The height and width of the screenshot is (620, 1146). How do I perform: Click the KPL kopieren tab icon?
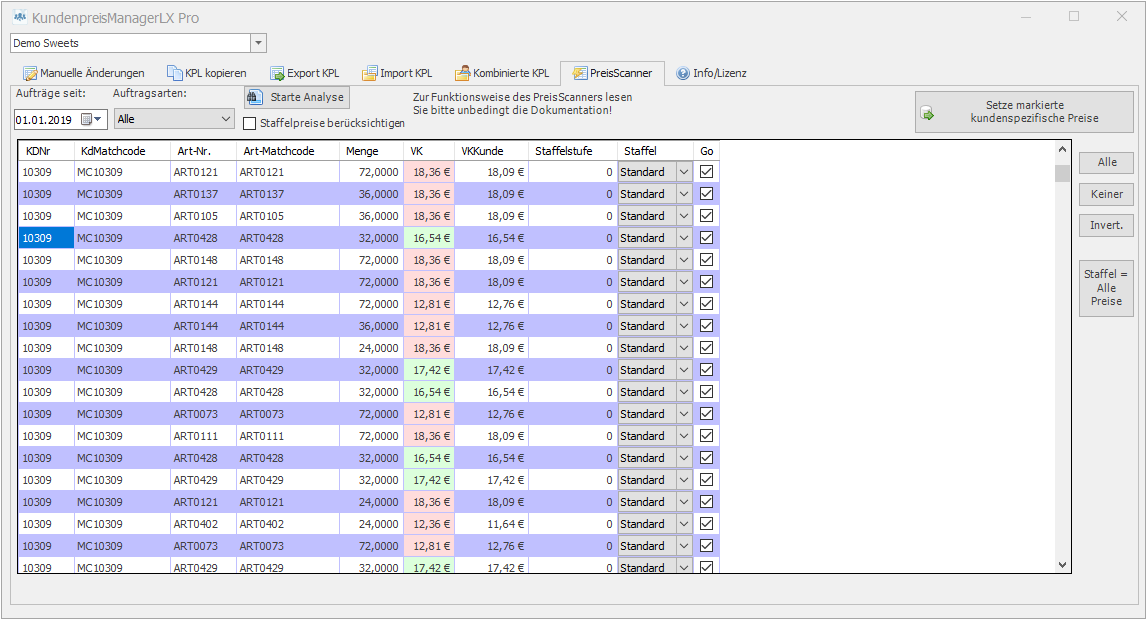[175, 73]
